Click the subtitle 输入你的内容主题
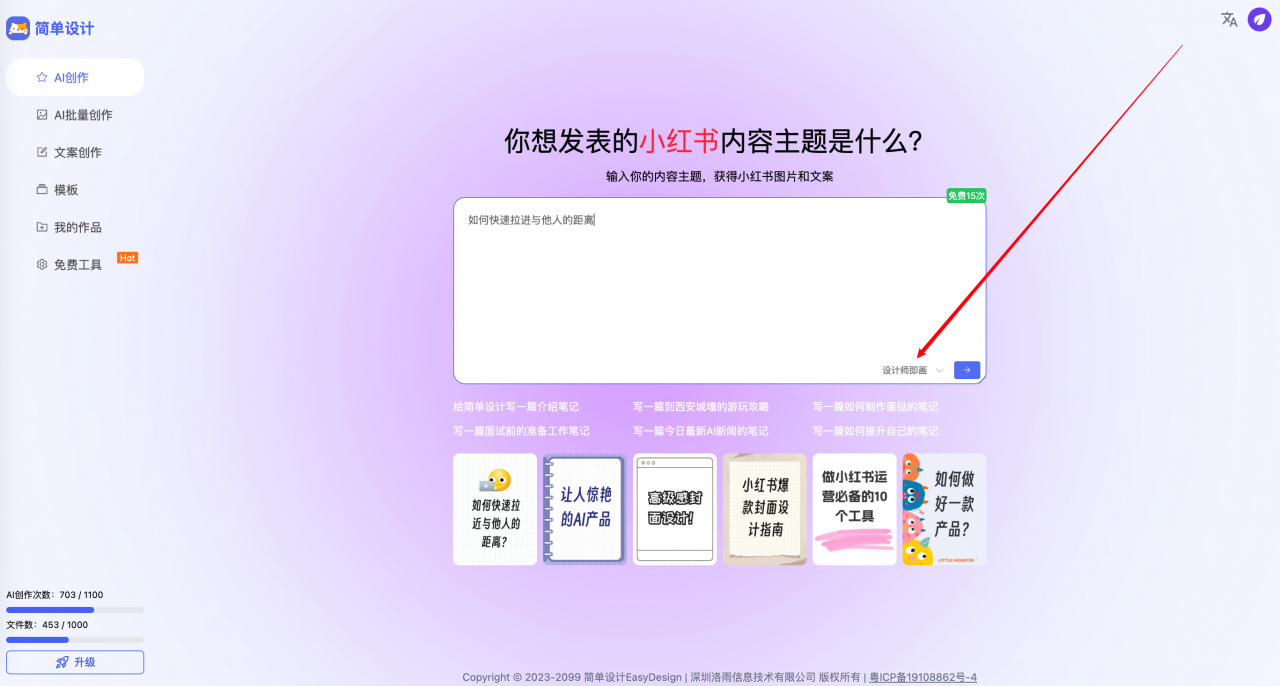Screen dimensions: 1280x686 tap(719, 176)
